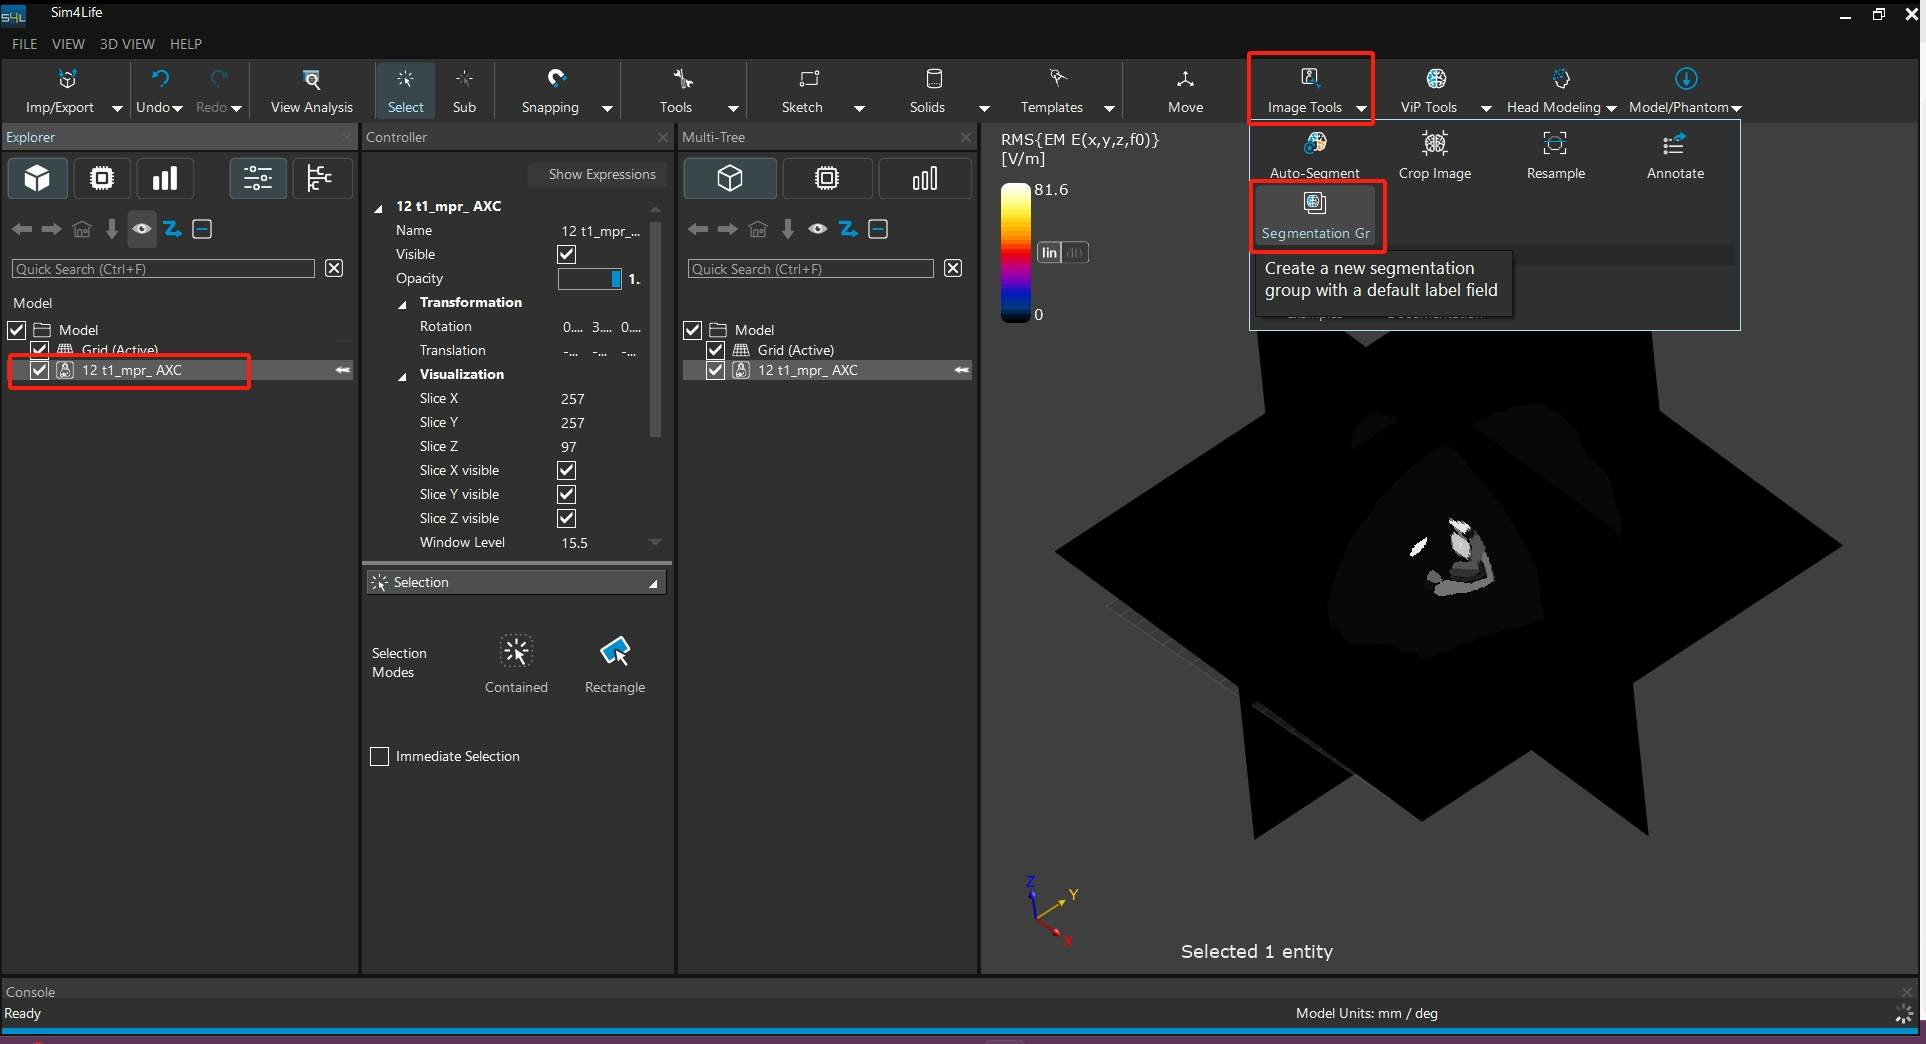The image size is (1926, 1044).
Task: Click the Show Expressions button
Action: click(x=601, y=174)
